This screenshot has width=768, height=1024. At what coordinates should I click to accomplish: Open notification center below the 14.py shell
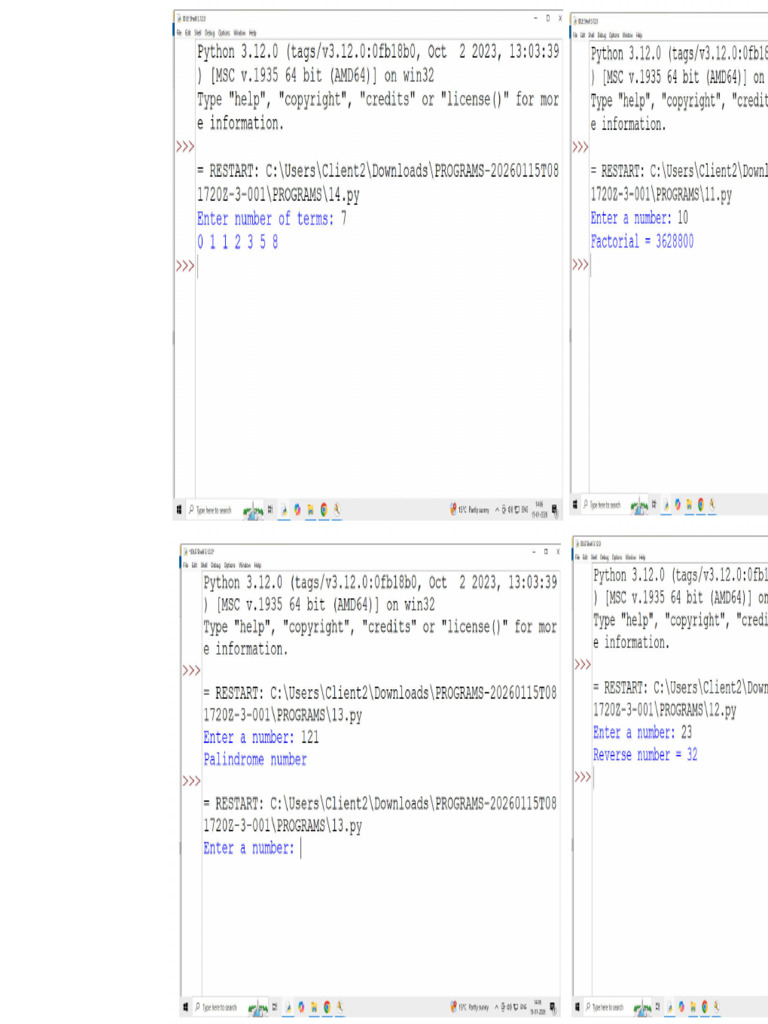[554, 510]
